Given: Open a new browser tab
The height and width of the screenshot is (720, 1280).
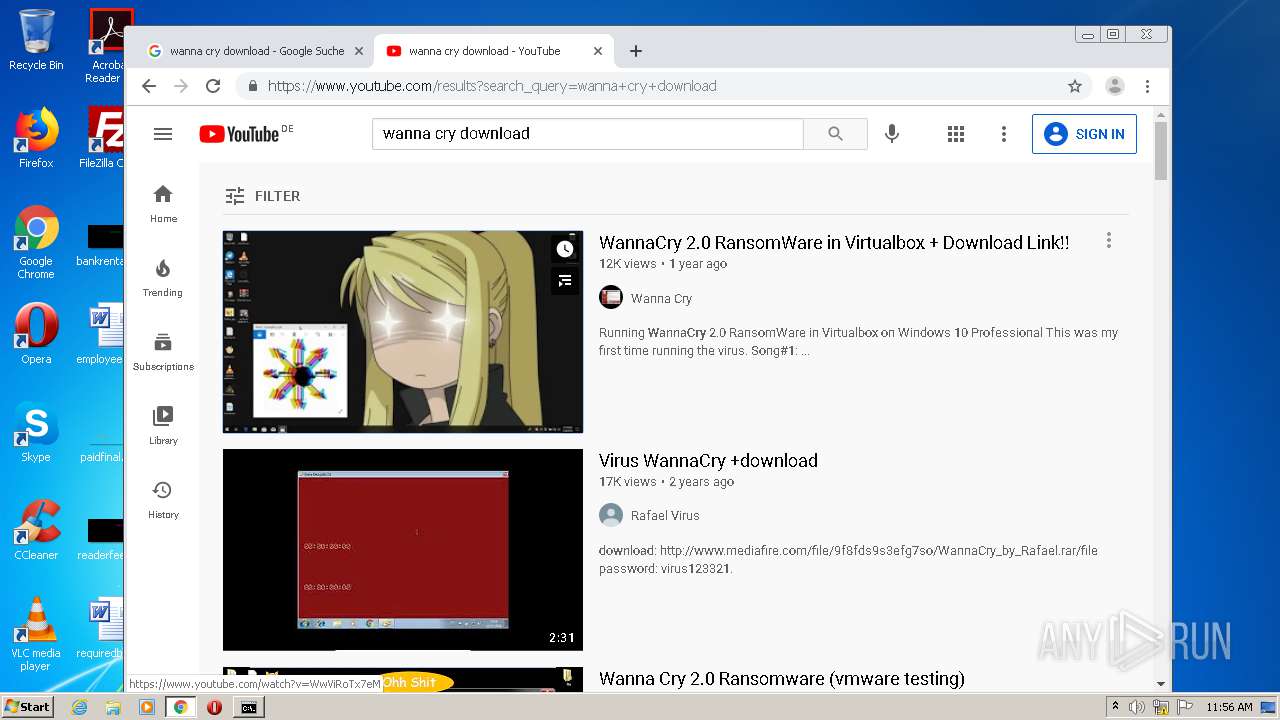Looking at the screenshot, I should tap(635, 51).
